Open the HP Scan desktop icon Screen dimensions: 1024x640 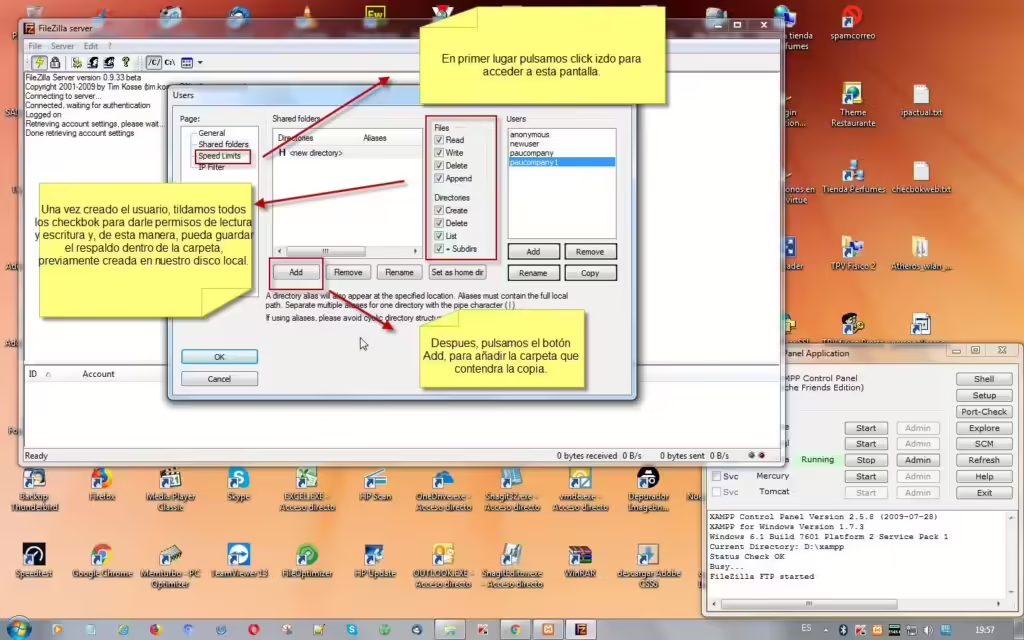[x=376, y=484]
